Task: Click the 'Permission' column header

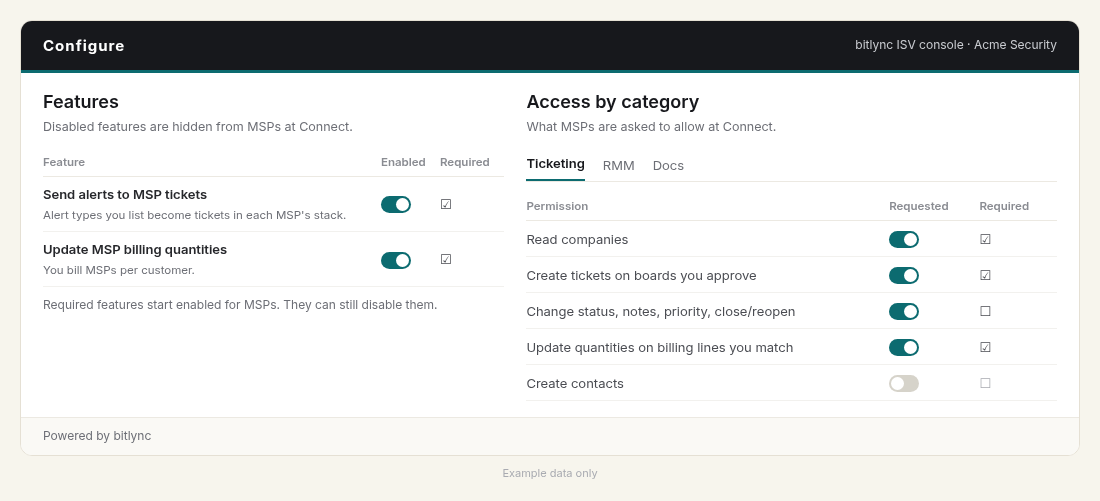Action: click(x=557, y=206)
